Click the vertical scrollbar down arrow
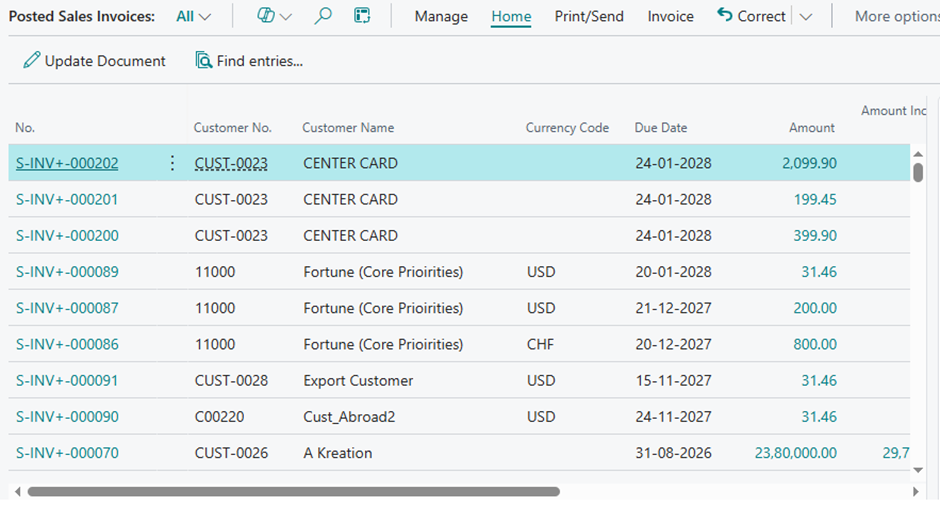Viewport: 940px width, 506px height. pyautogui.click(x=918, y=471)
